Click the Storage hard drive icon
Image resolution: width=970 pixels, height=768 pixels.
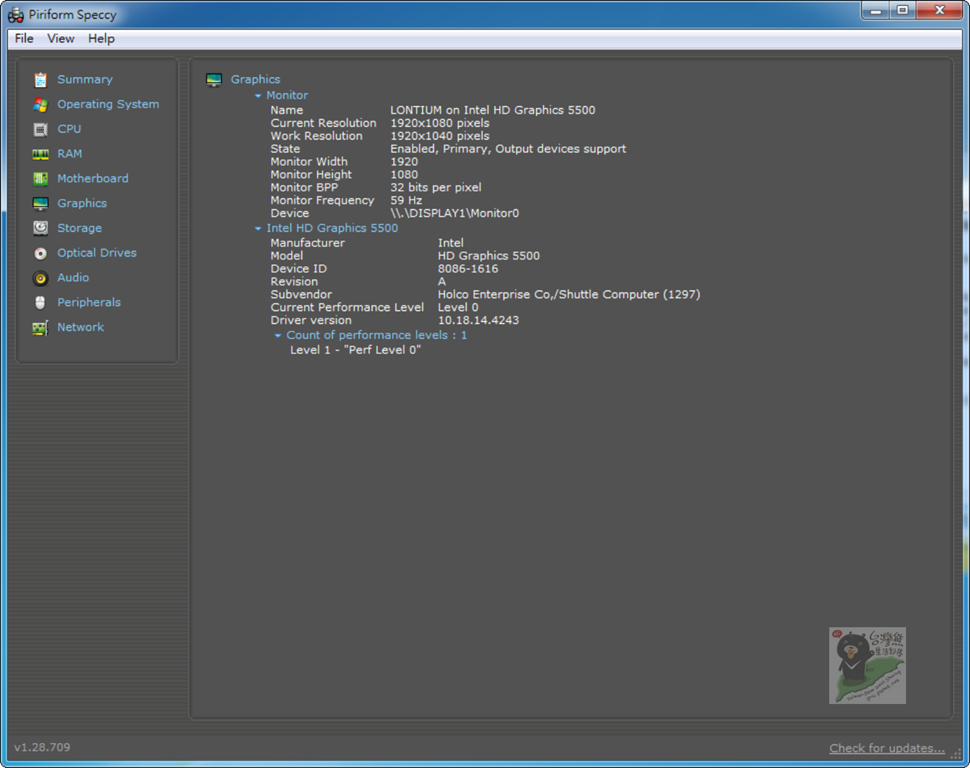click(40, 228)
